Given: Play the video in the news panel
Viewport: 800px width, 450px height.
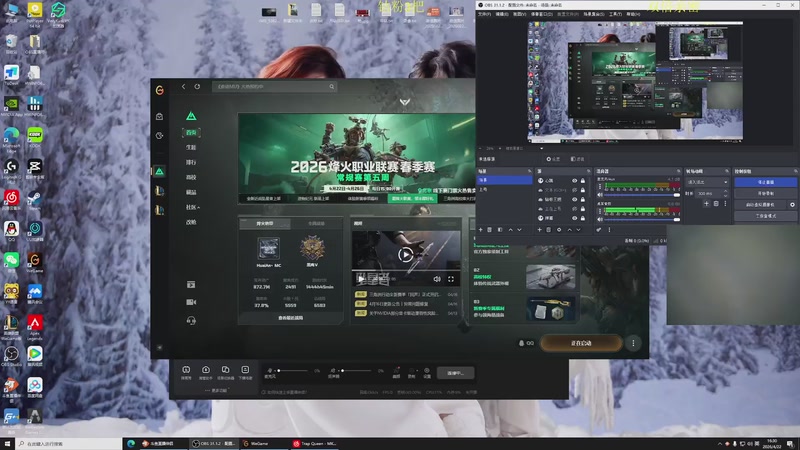Looking at the screenshot, I should click(x=405, y=255).
